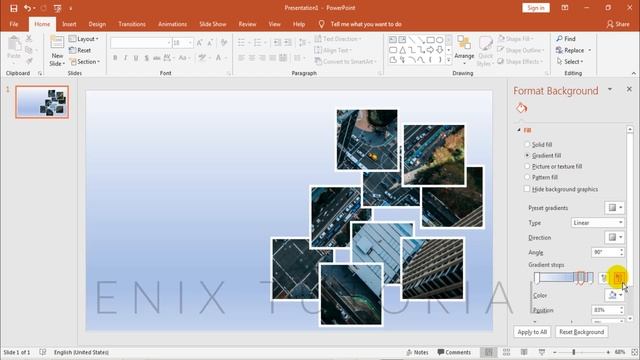Image resolution: width=640 pixels, height=360 pixels.
Task: Switch to the Transitions tab
Action: pyautogui.click(x=132, y=24)
